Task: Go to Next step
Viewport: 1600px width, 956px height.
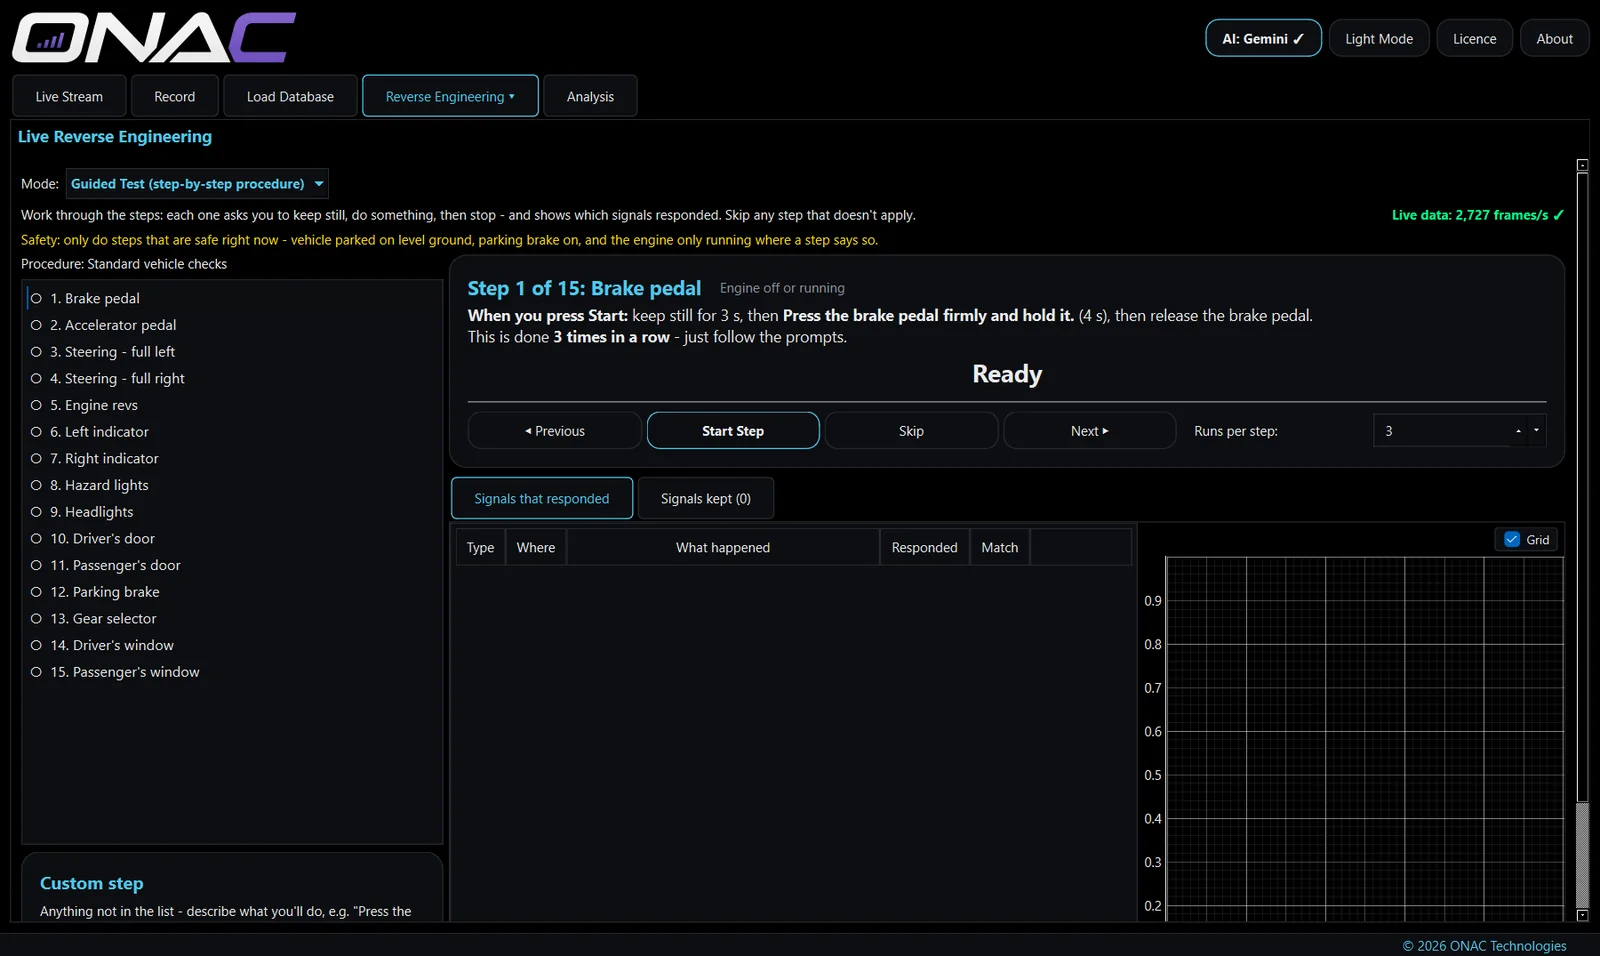Action: click(1090, 431)
